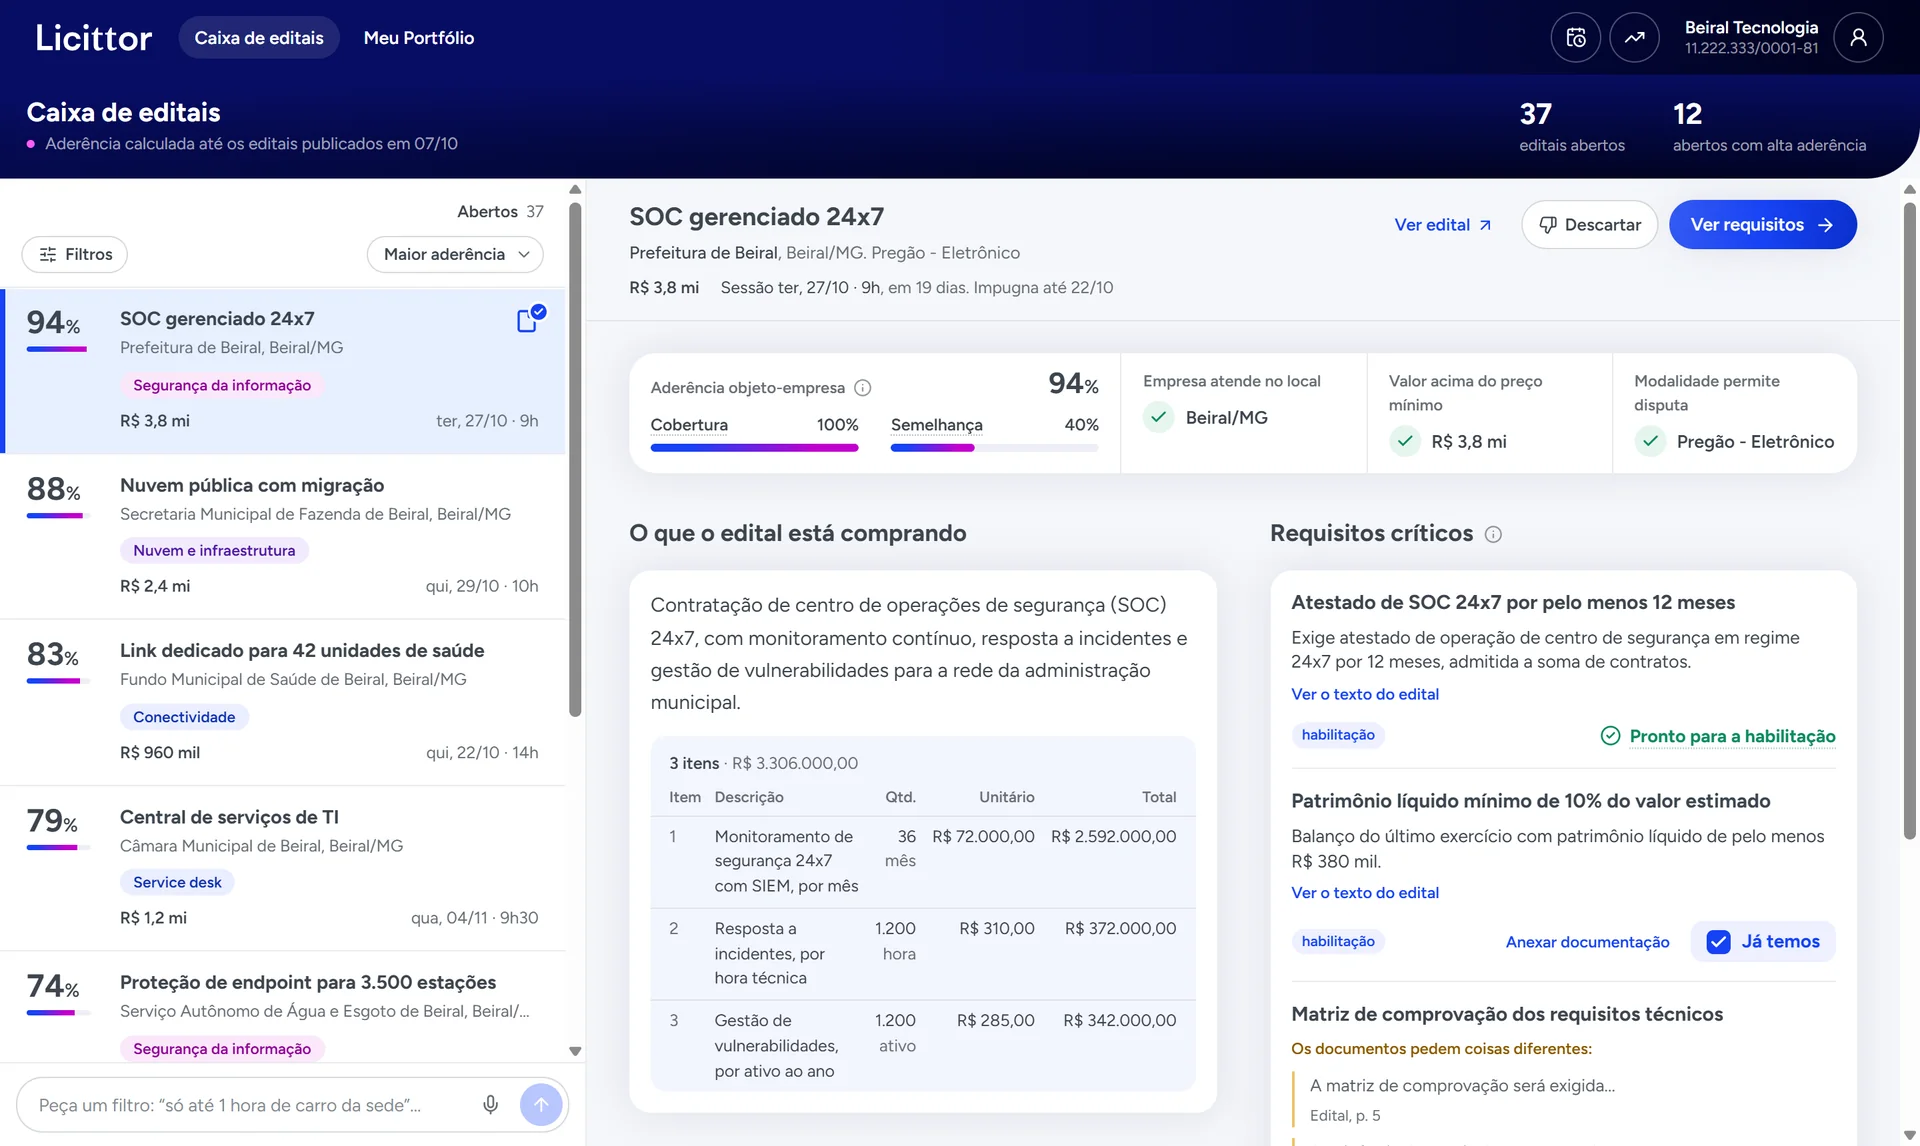Open the Filtros button
The width and height of the screenshot is (1920, 1146).
(x=75, y=255)
